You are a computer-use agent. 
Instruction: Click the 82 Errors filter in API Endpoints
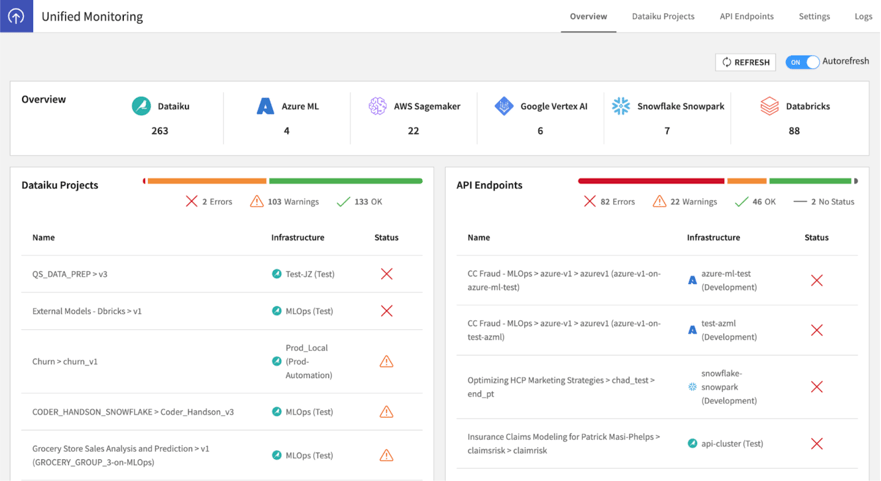[x=609, y=201]
